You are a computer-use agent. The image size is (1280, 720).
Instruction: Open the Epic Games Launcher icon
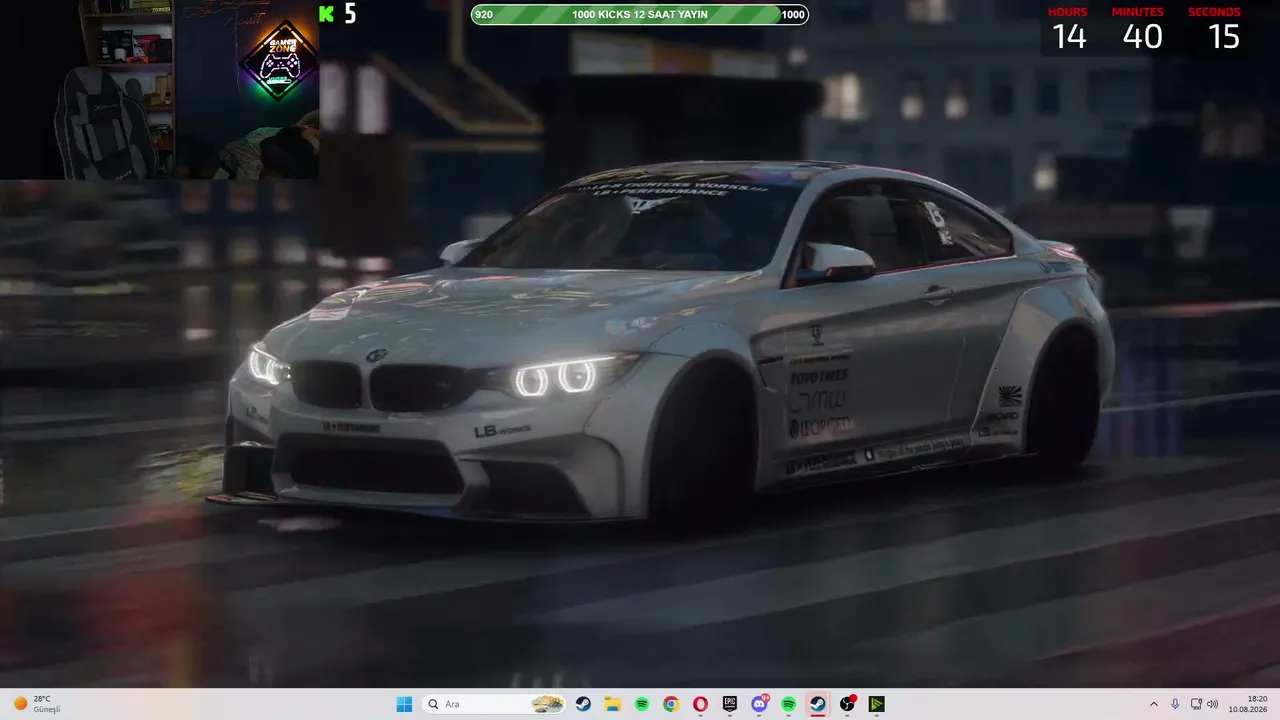point(730,704)
